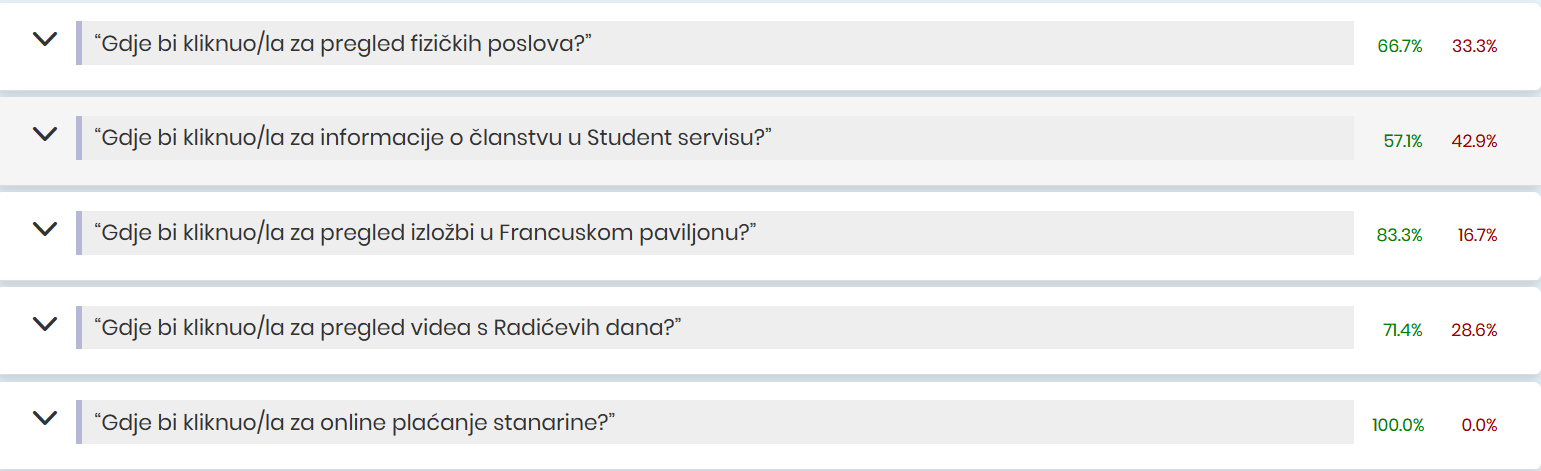
Task: Click the green 71.4% success figure
Action: pos(1402,330)
